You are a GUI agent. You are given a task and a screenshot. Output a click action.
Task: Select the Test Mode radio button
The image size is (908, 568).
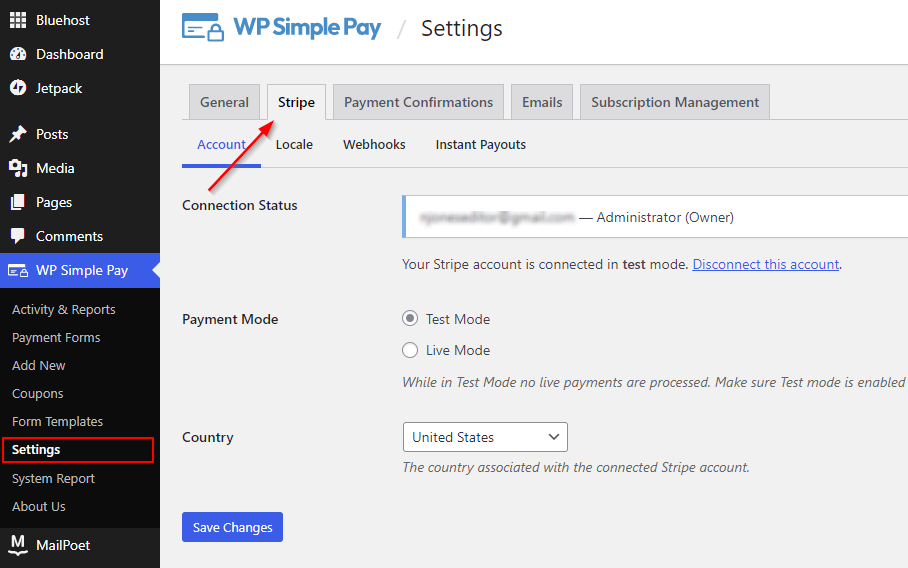pyautogui.click(x=410, y=319)
